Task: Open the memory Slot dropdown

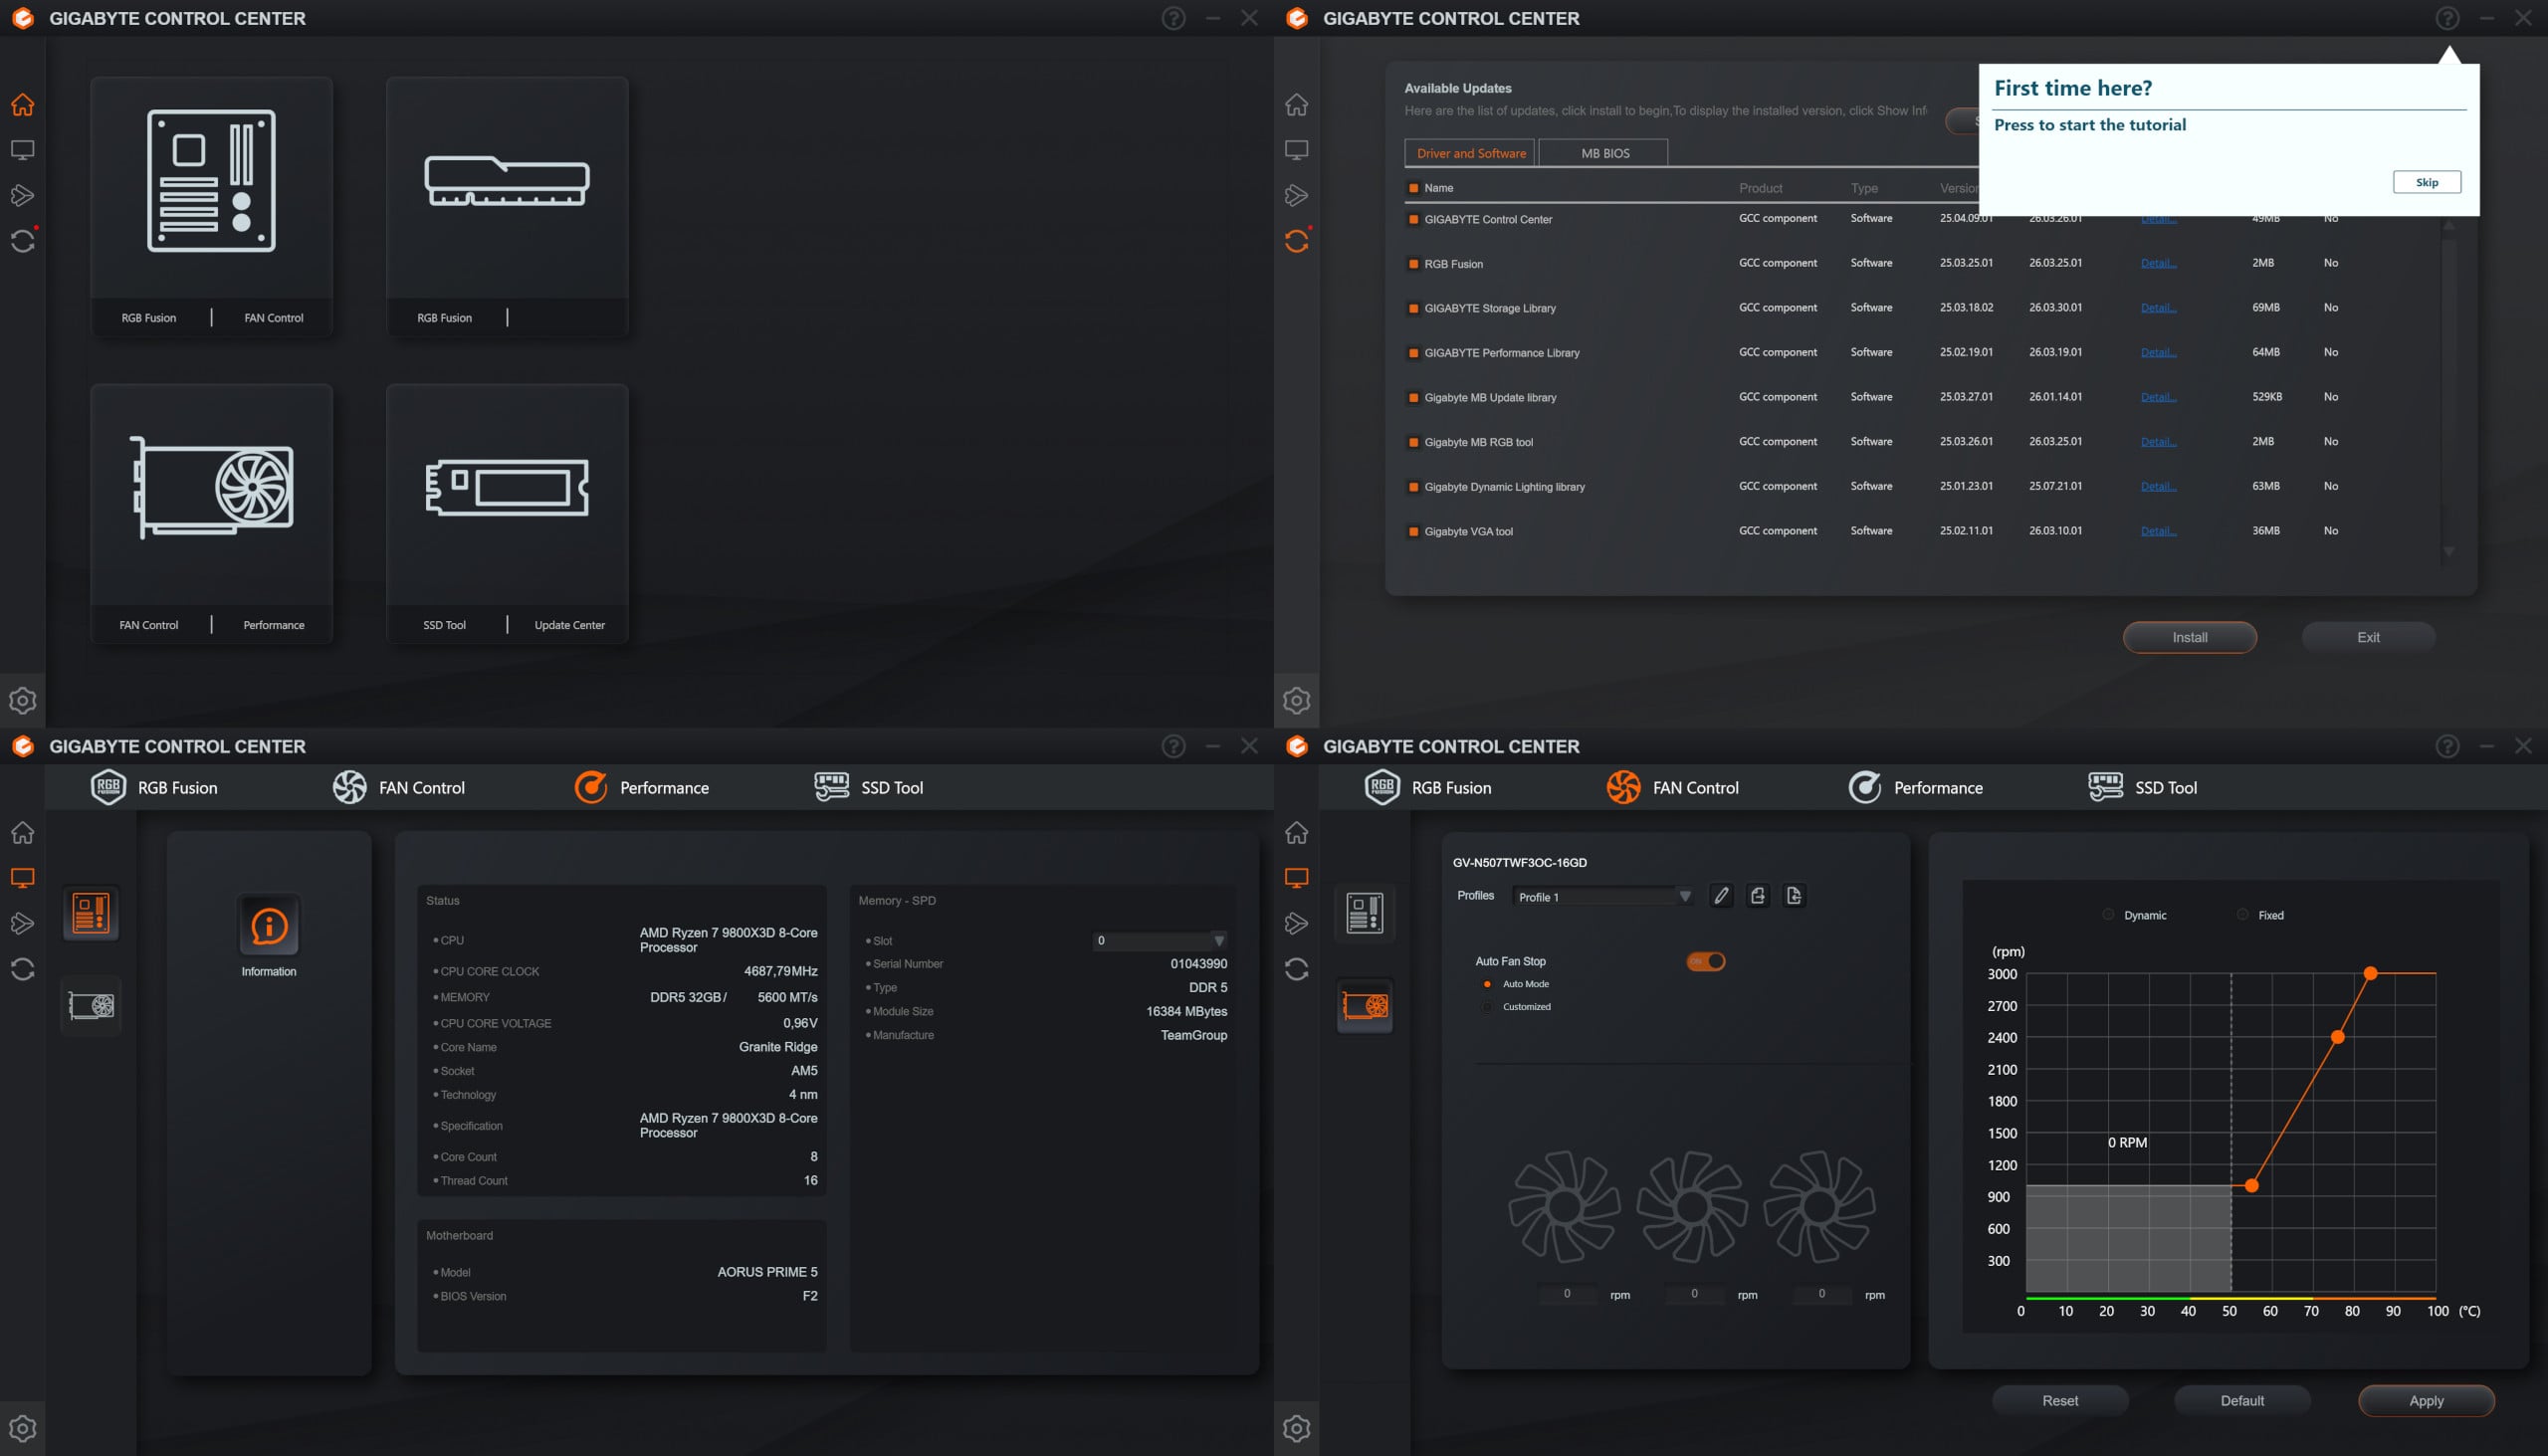Action: pos(1218,940)
